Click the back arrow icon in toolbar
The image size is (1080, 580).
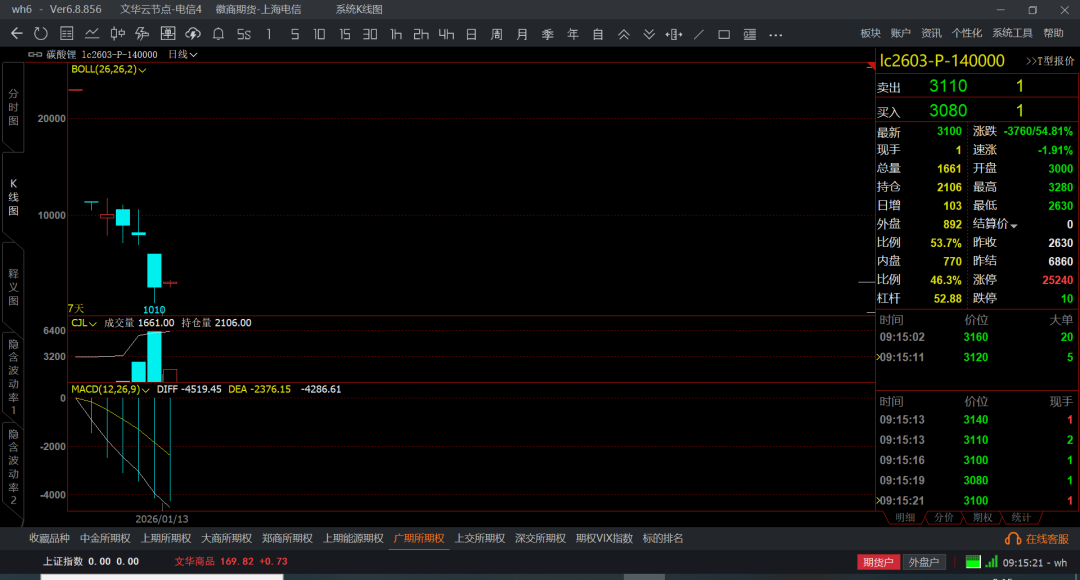(x=16, y=34)
